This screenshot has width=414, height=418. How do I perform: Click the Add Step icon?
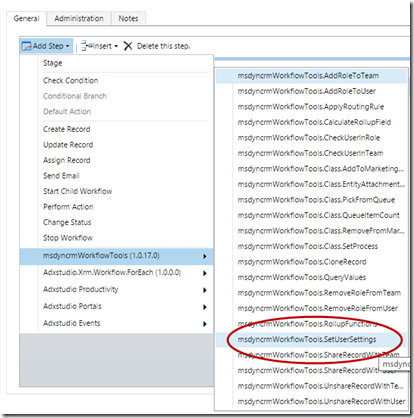(x=27, y=46)
